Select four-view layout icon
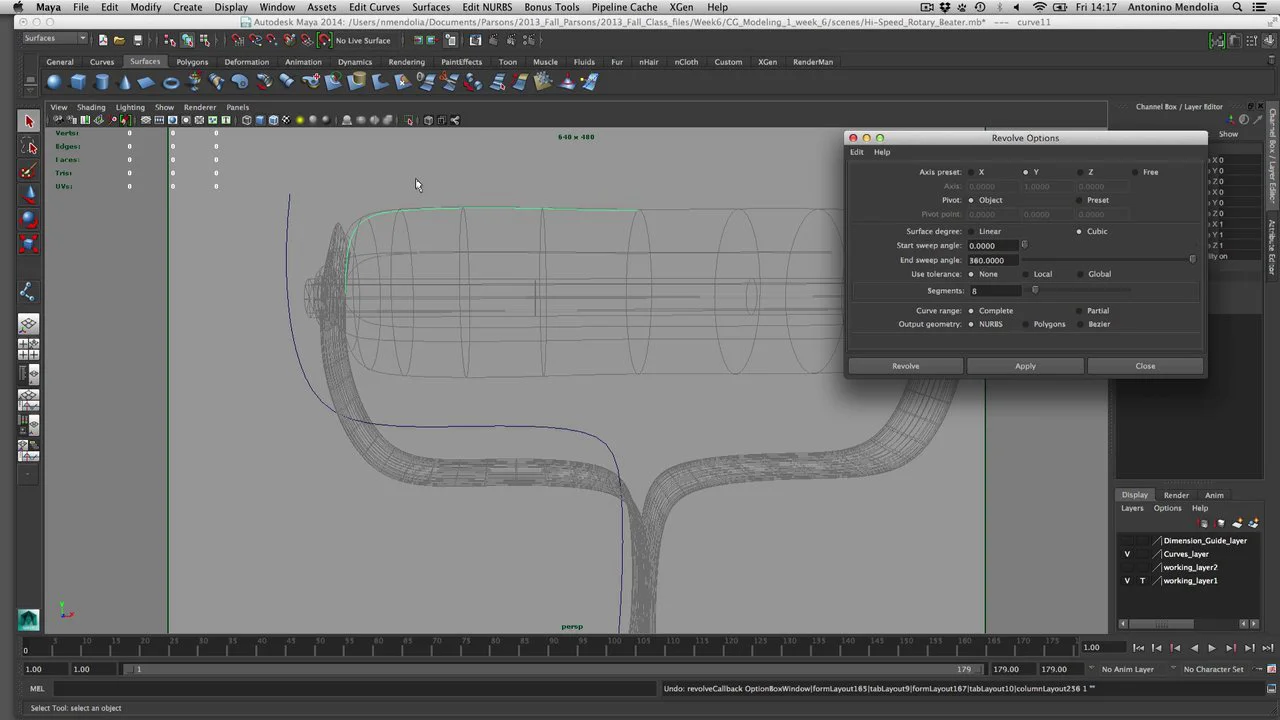The width and height of the screenshot is (1280, 720). [x=28, y=349]
